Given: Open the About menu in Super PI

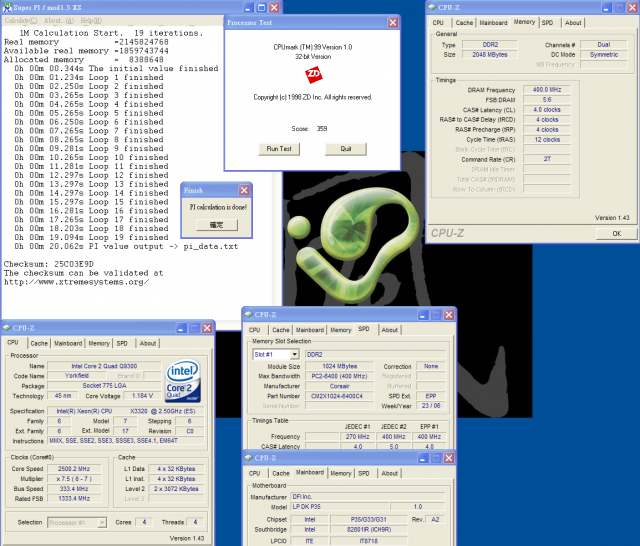Looking at the screenshot, I should [x=59, y=20].
